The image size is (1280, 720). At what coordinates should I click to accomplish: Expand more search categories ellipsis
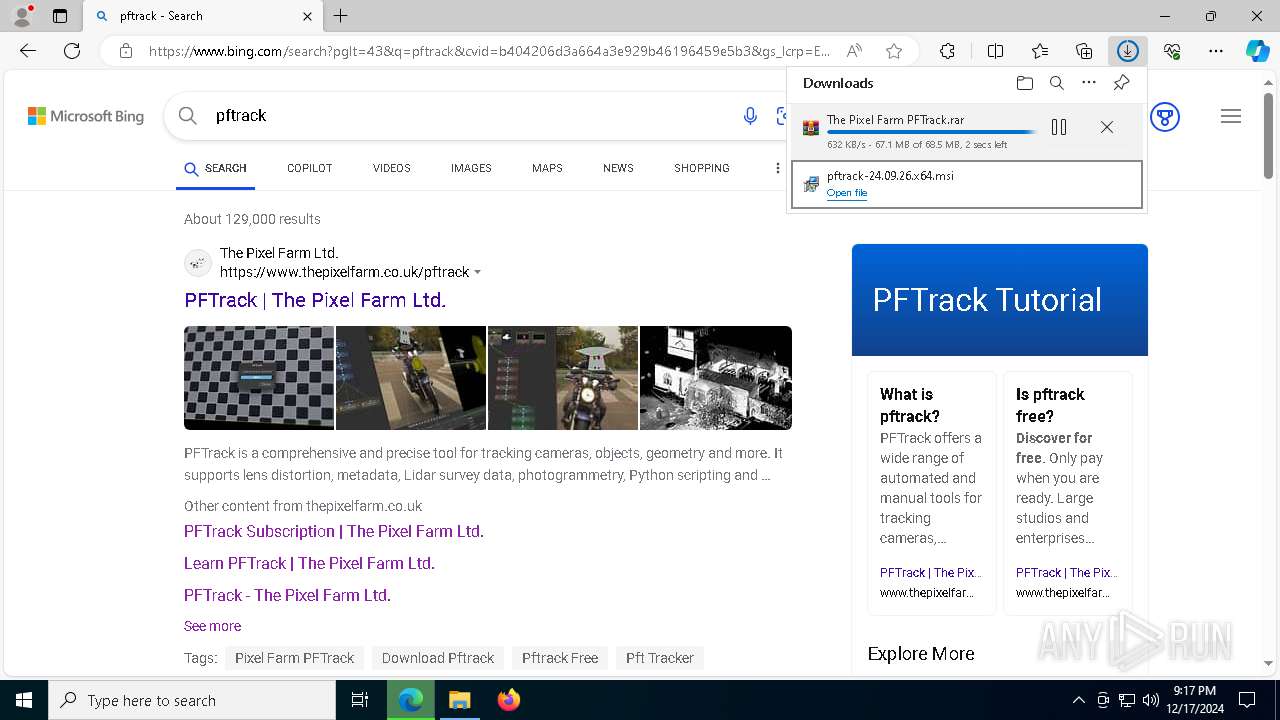(x=777, y=168)
